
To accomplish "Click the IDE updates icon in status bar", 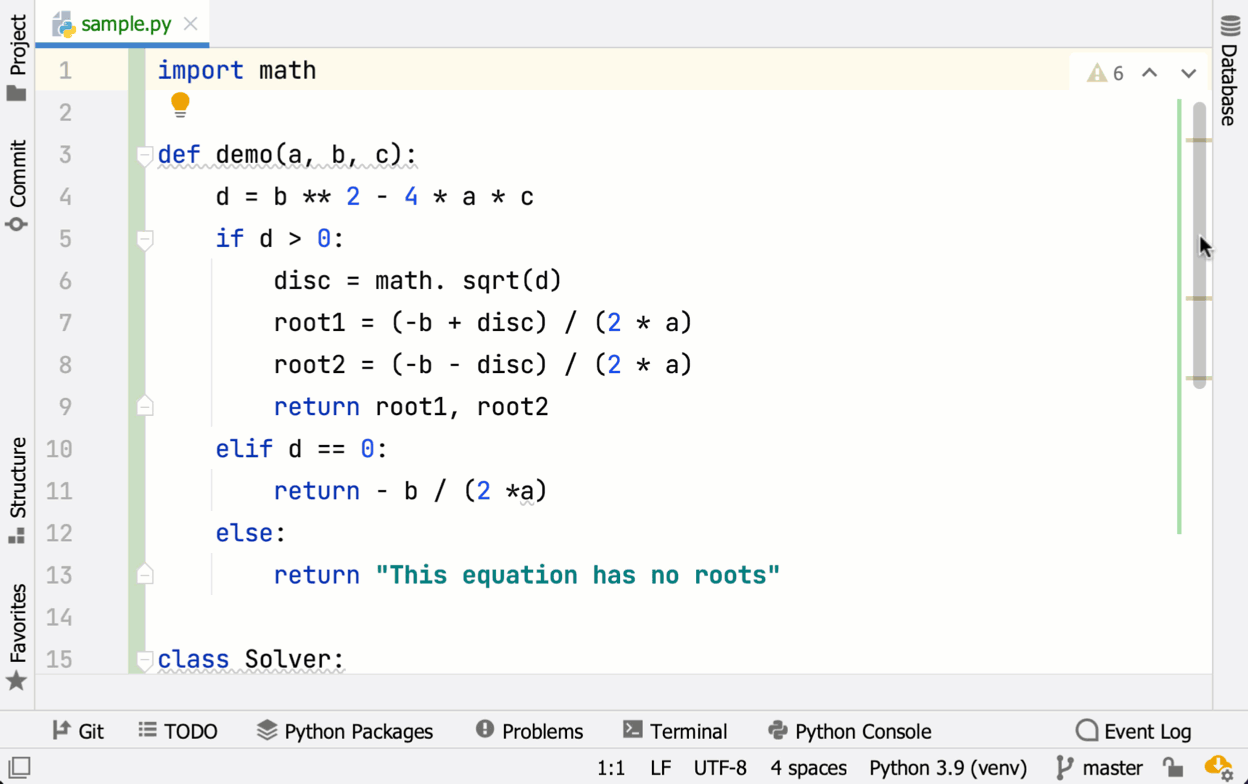I will coord(1218,767).
